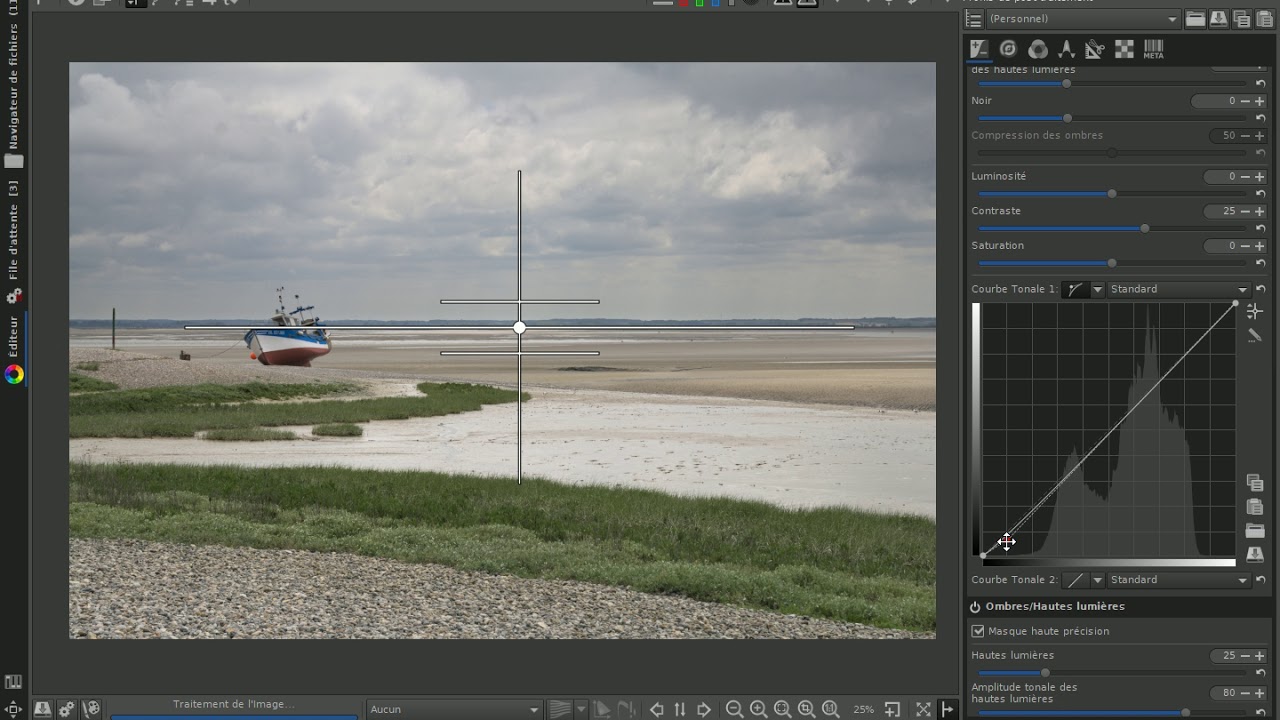This screenshot has height=720, width=1280.
Task: Open the Exposure tab in the tool panel
Action: tap(978, 49)
